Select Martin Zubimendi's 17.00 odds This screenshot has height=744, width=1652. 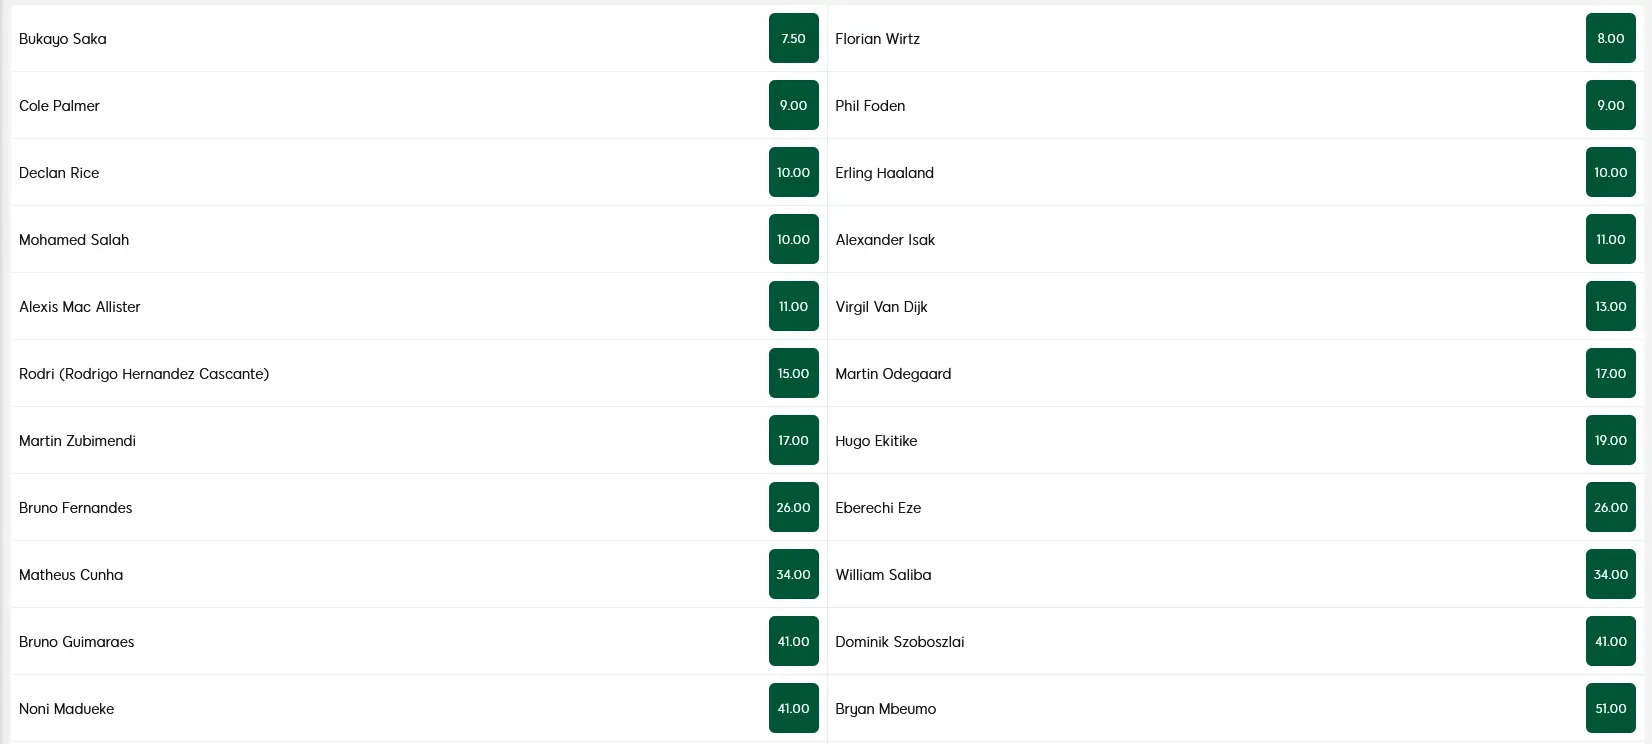pyautogui.click(x=793, y=440)
